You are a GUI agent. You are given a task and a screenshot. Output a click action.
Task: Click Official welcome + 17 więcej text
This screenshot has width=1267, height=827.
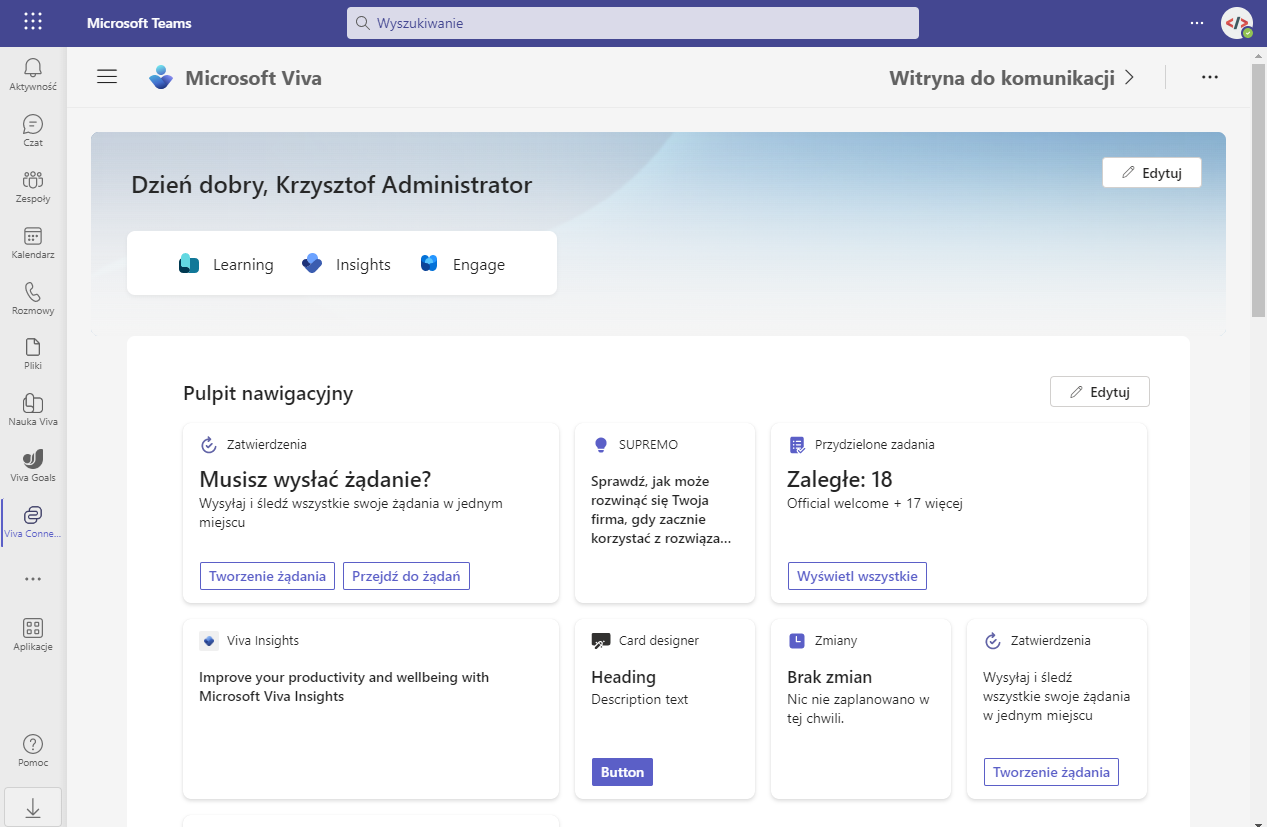pos(875,503)
